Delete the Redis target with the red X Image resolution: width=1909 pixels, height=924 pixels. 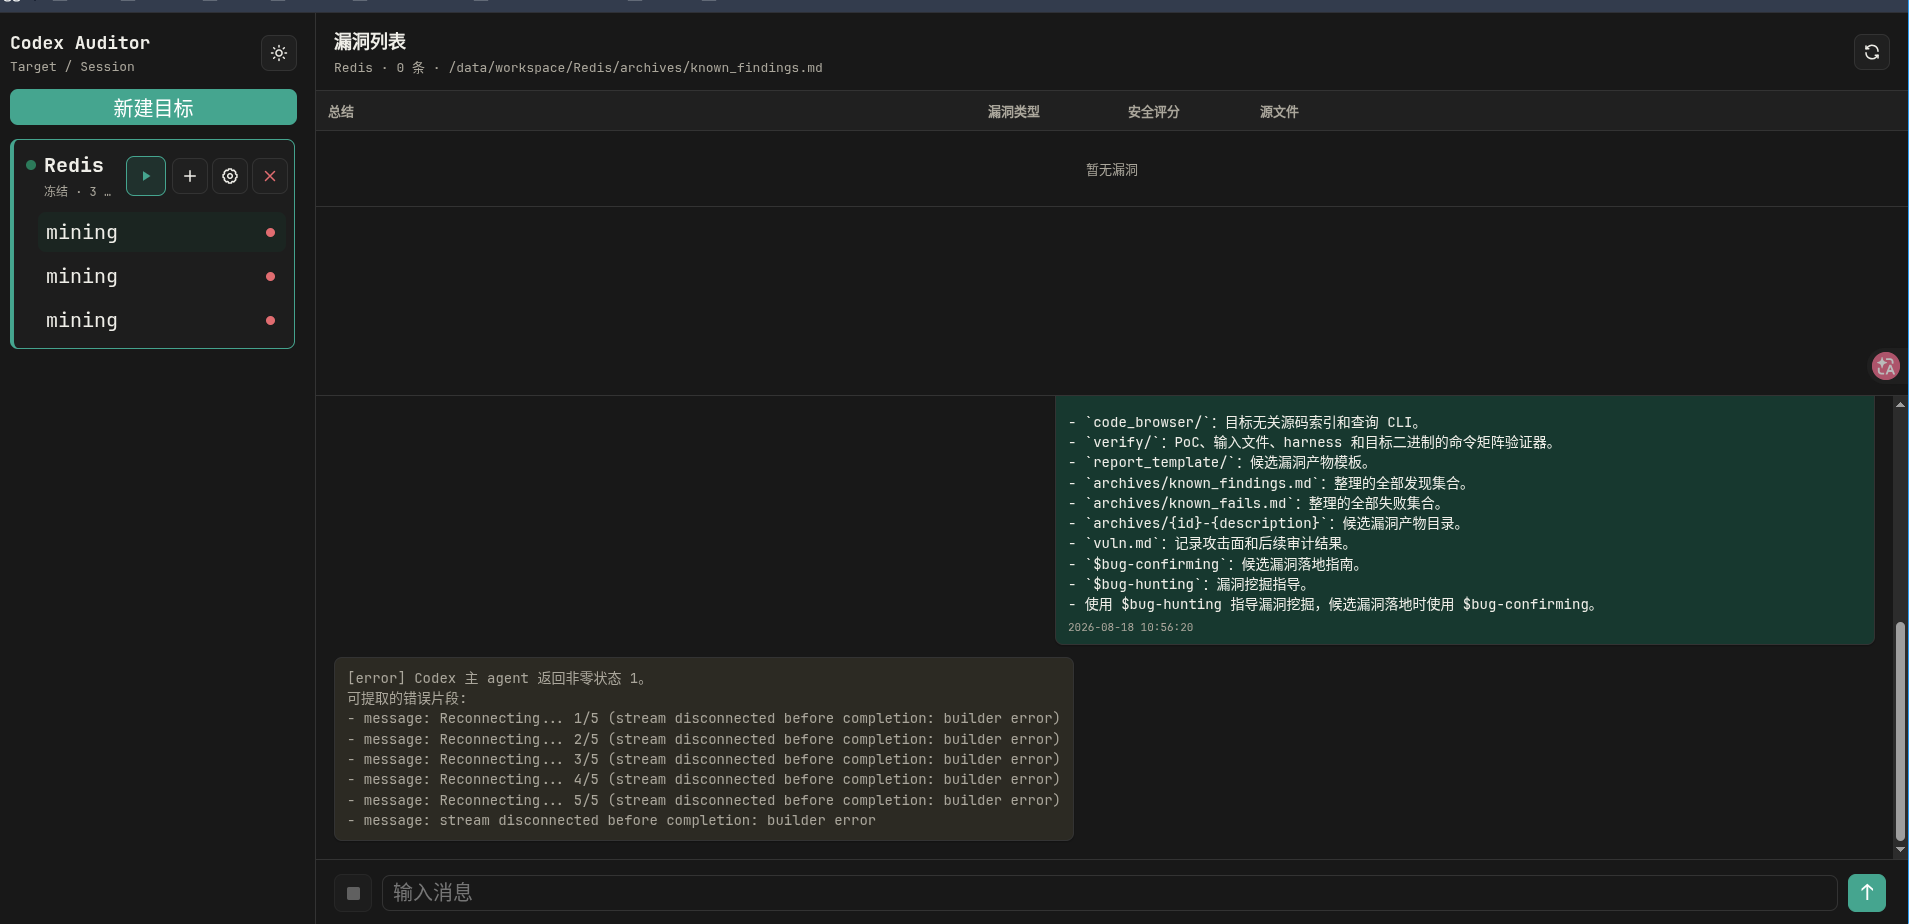pos(270,176)
